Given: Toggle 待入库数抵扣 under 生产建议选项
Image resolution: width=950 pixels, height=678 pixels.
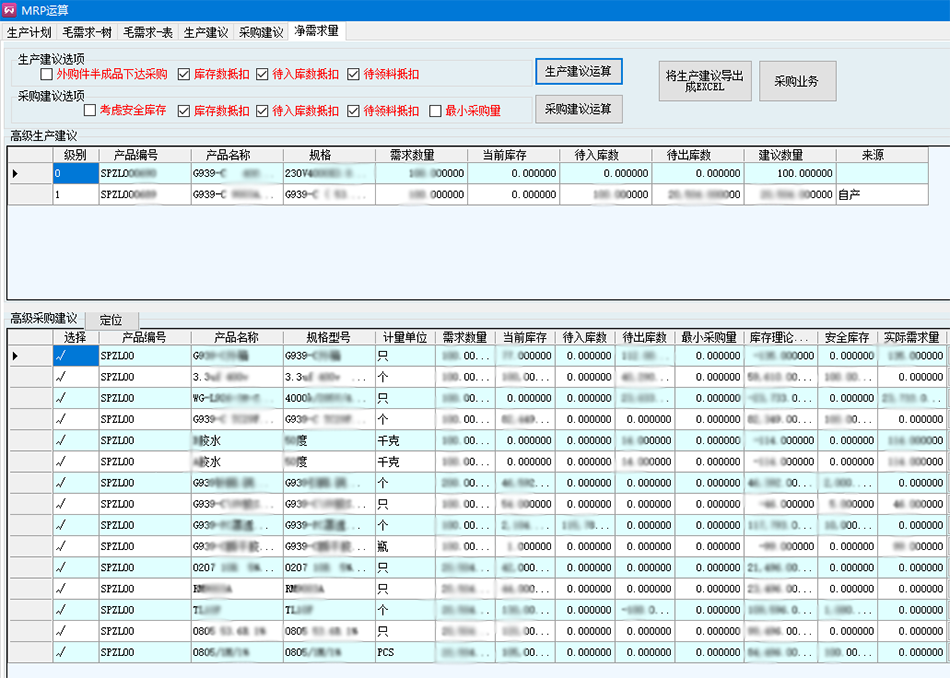Looking at the screenshot, I should 262,74.
